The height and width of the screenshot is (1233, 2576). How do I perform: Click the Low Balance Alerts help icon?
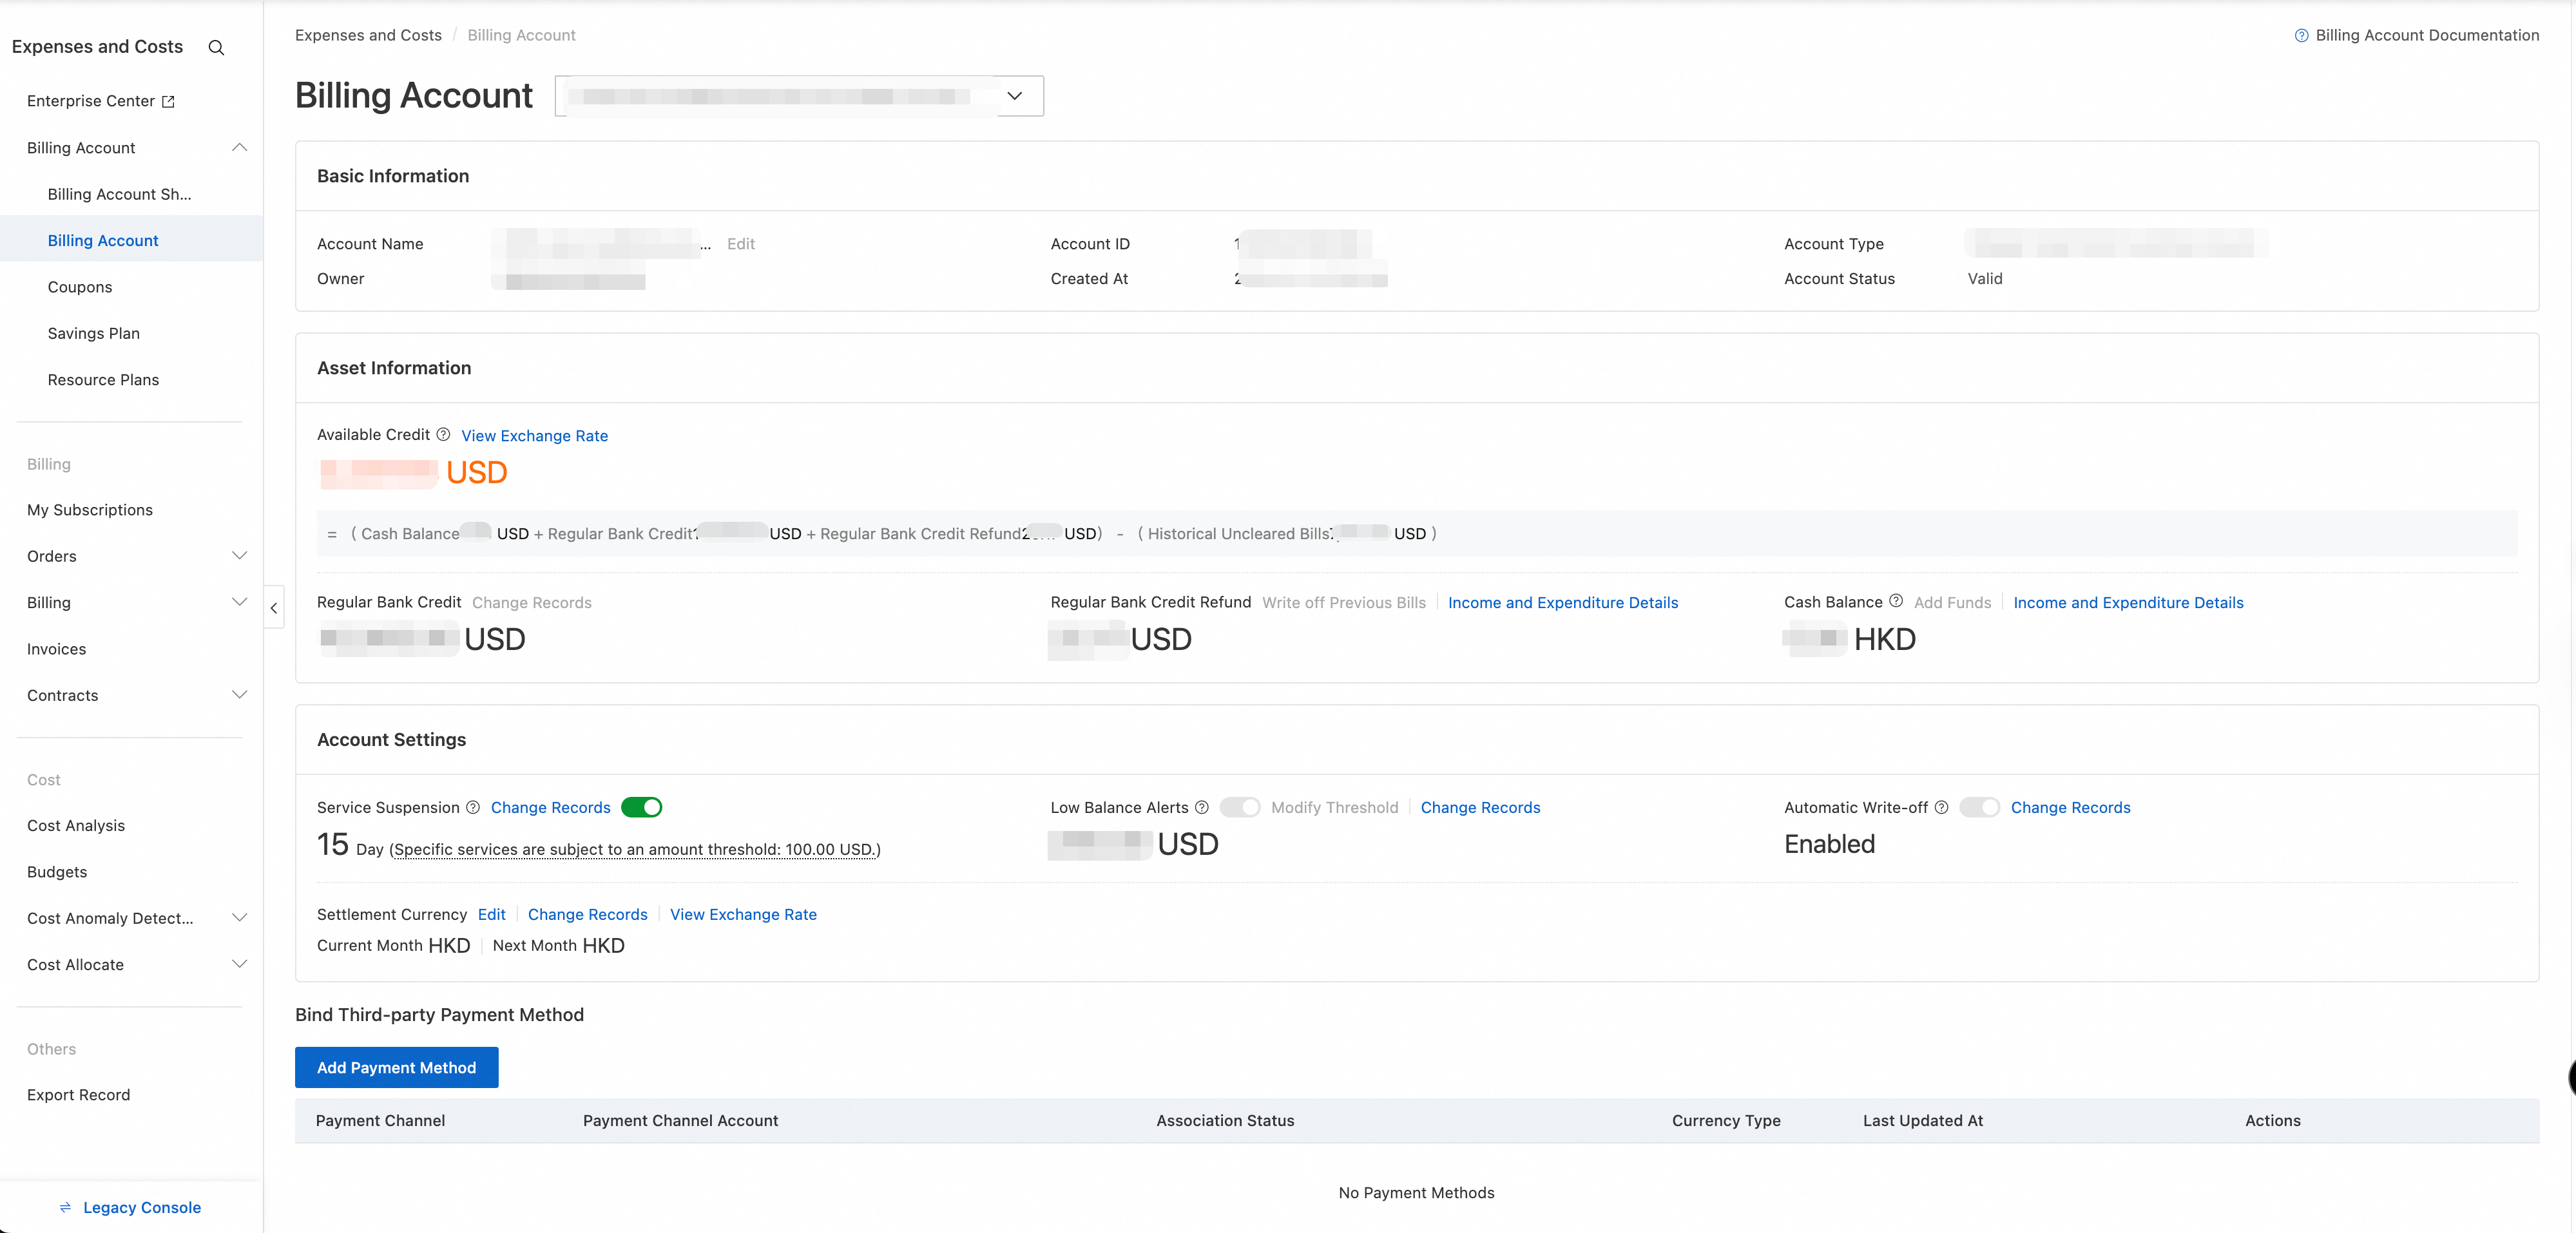1202,807
